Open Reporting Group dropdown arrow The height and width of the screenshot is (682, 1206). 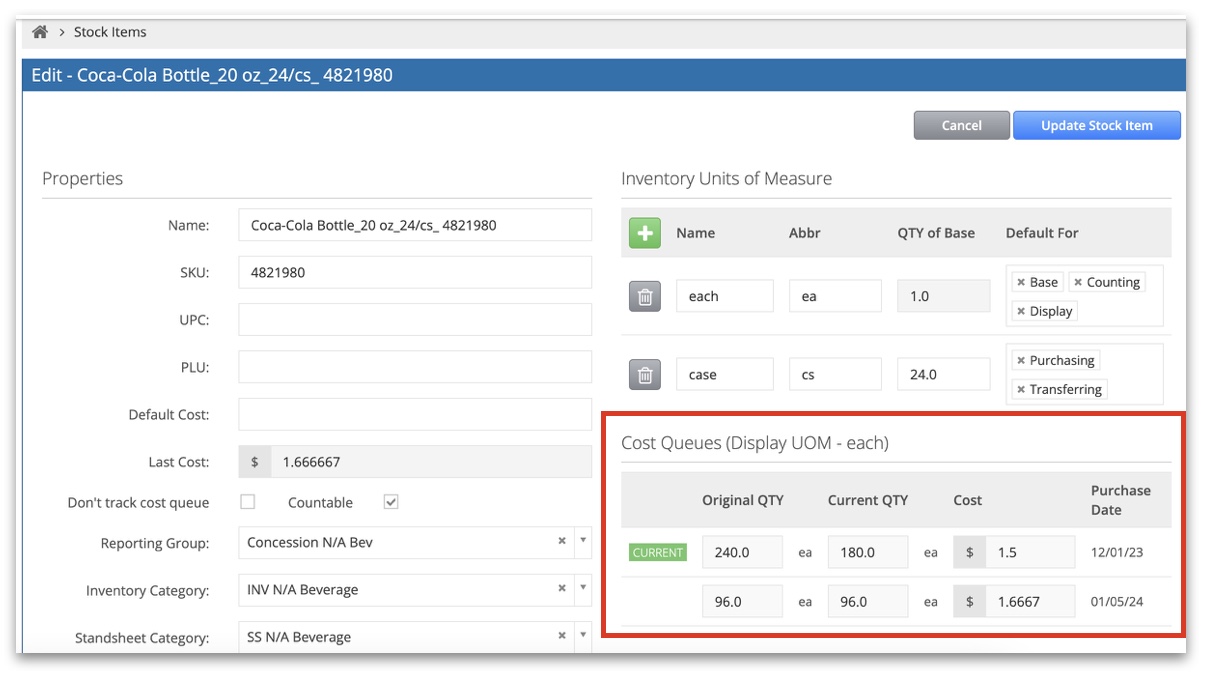point(583,542)
